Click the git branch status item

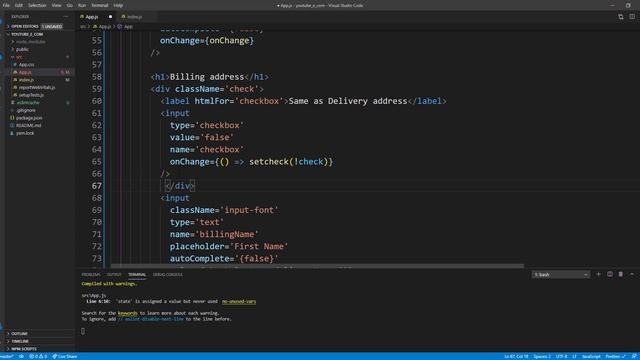coord(7,356)
